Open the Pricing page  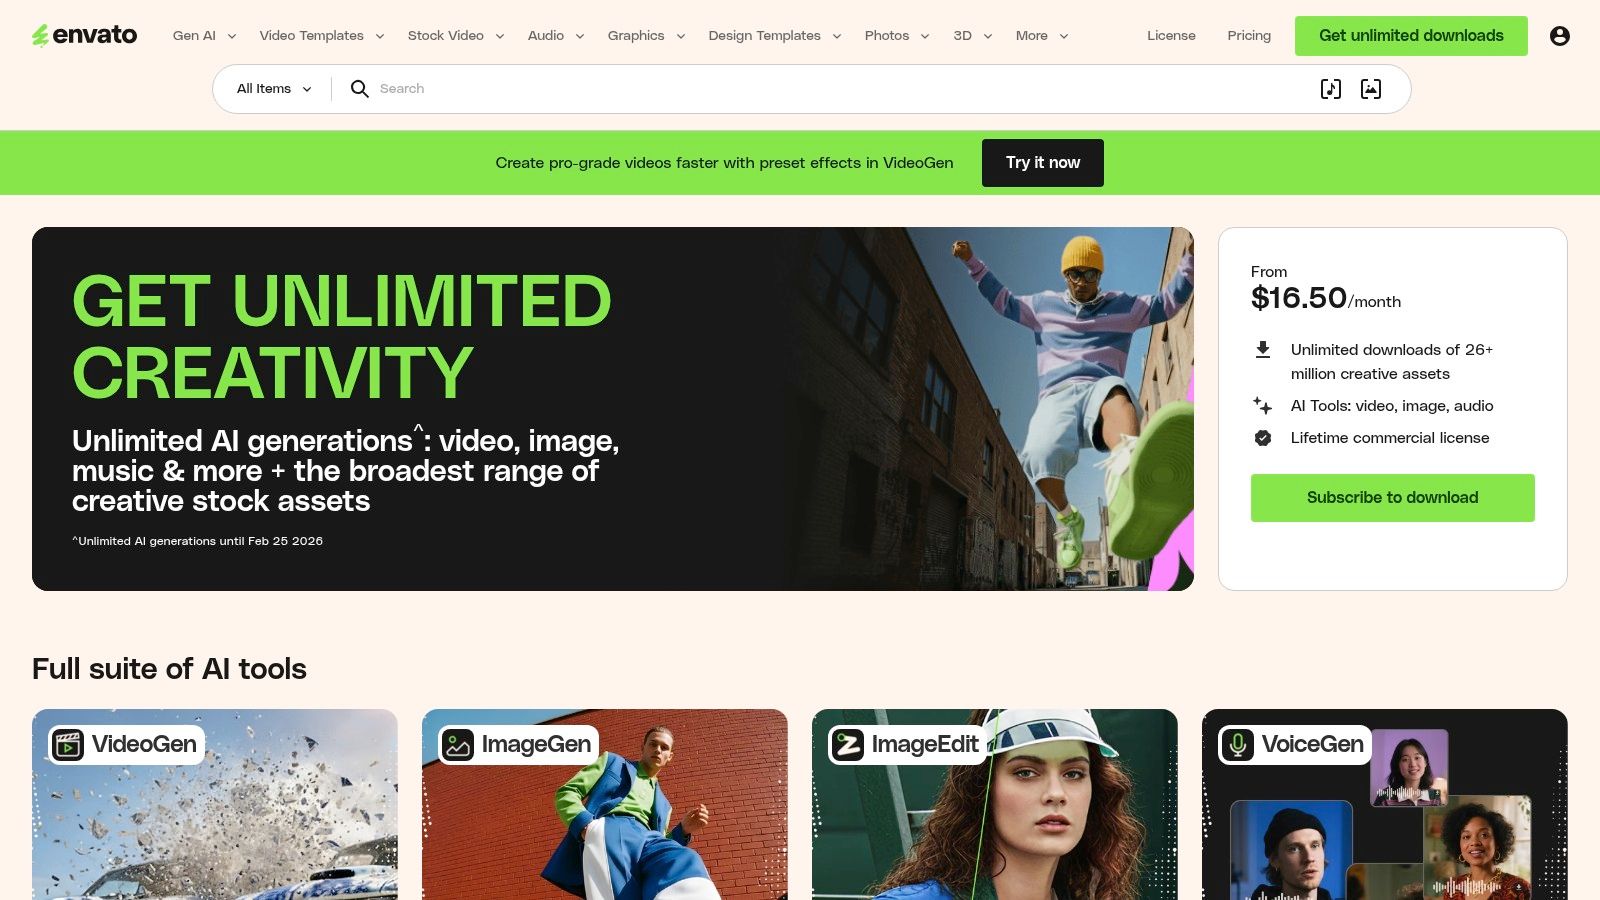tap(1248, 35)
